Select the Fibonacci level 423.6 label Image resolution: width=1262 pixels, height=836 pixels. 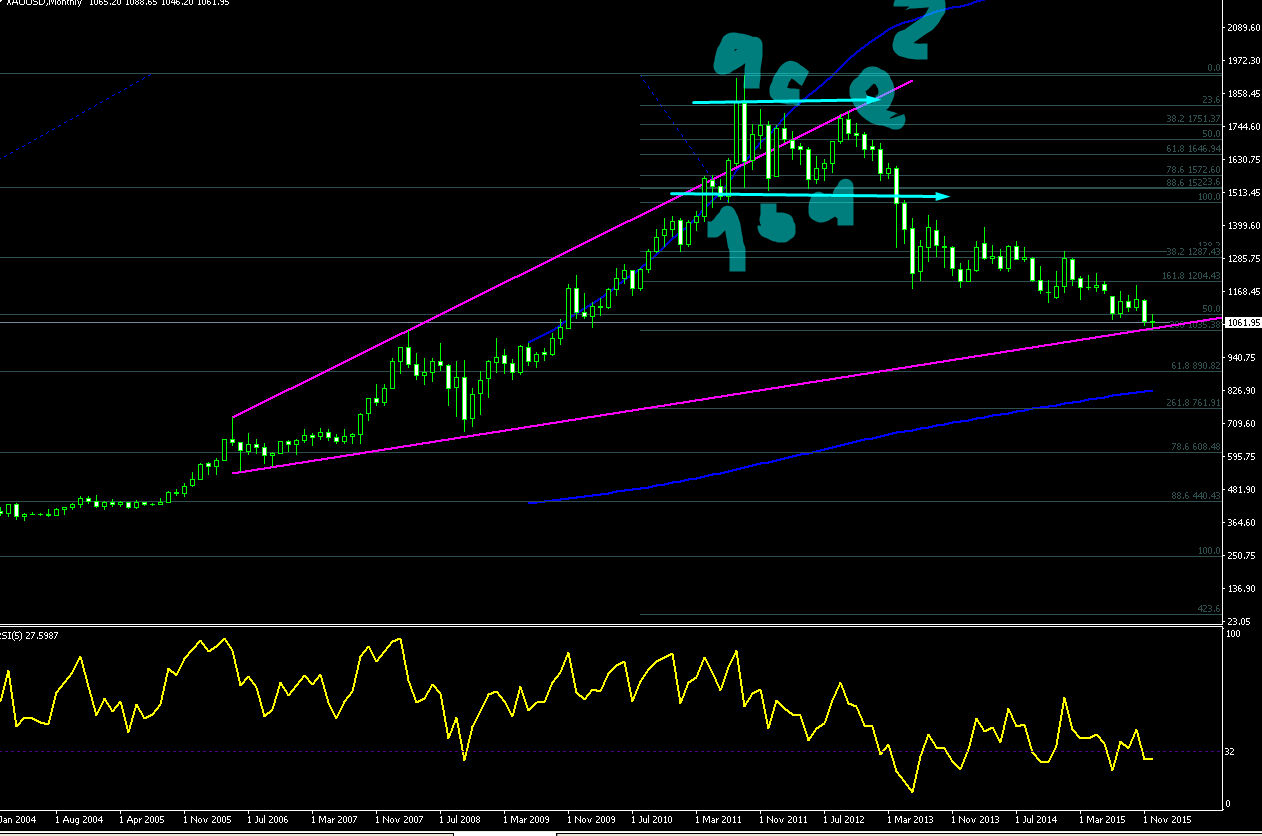tap(1210, 609)
